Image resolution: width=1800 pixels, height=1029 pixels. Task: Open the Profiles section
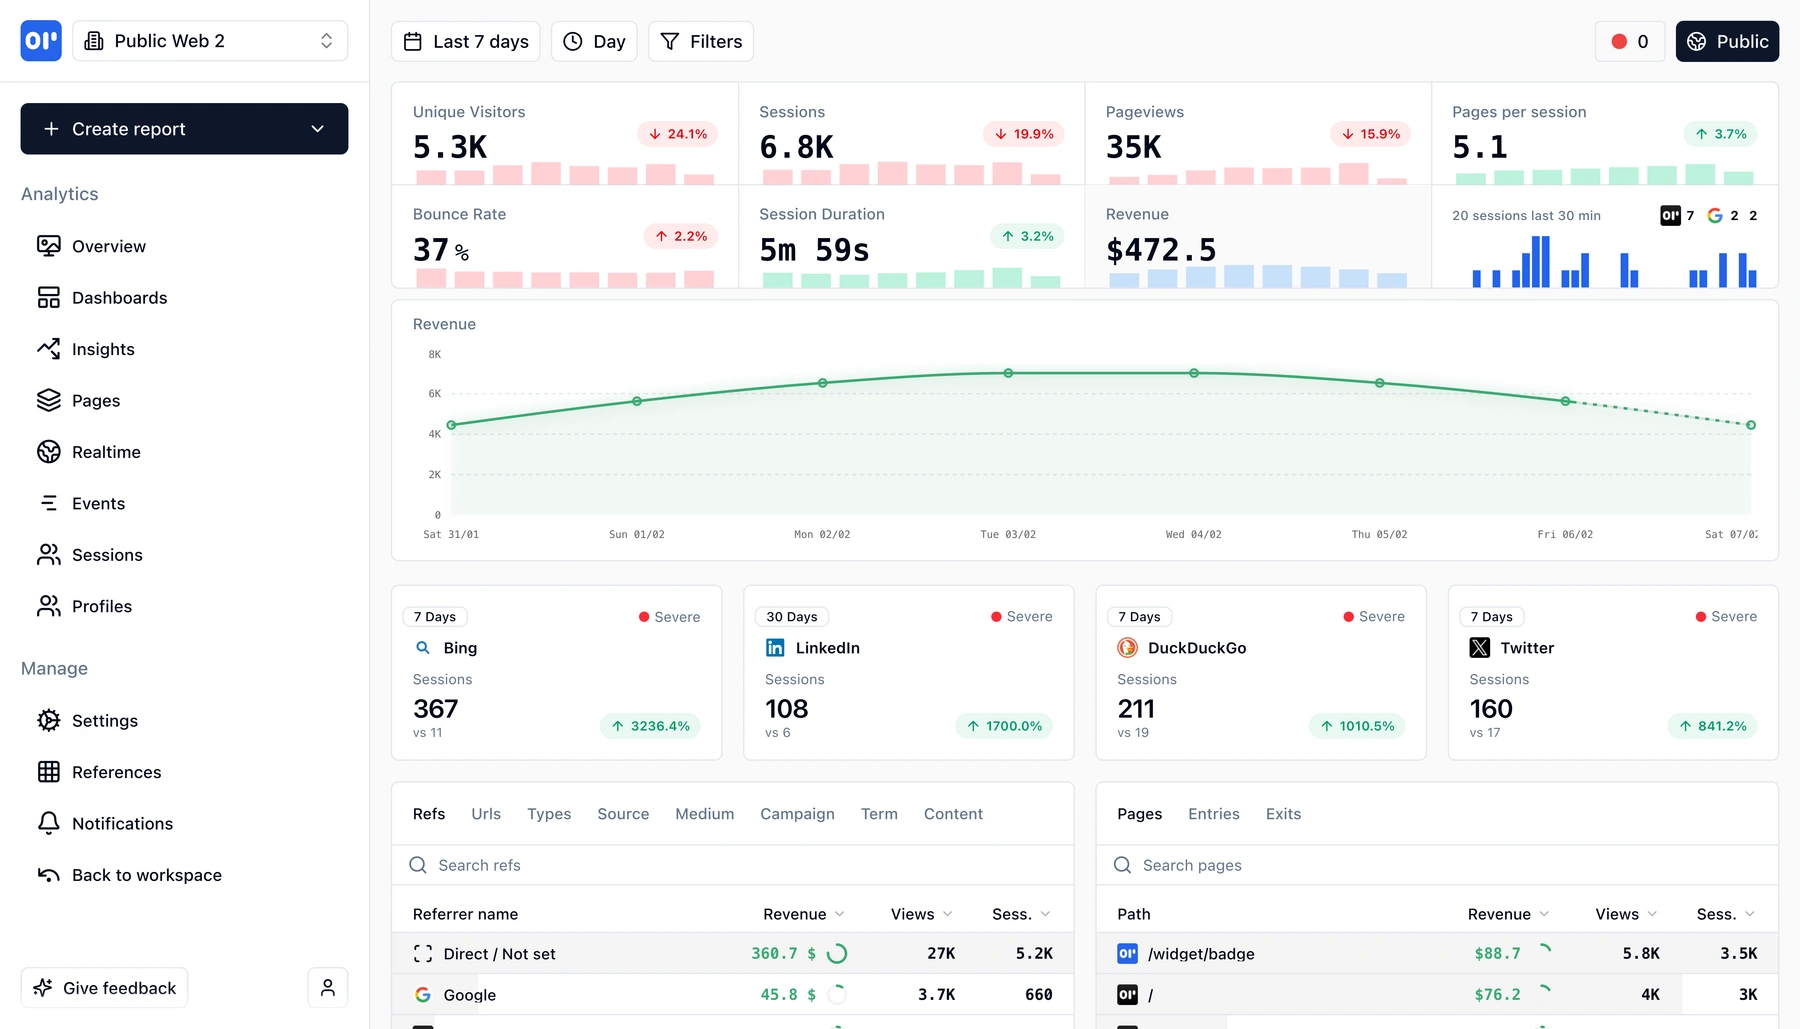(101, 606)
